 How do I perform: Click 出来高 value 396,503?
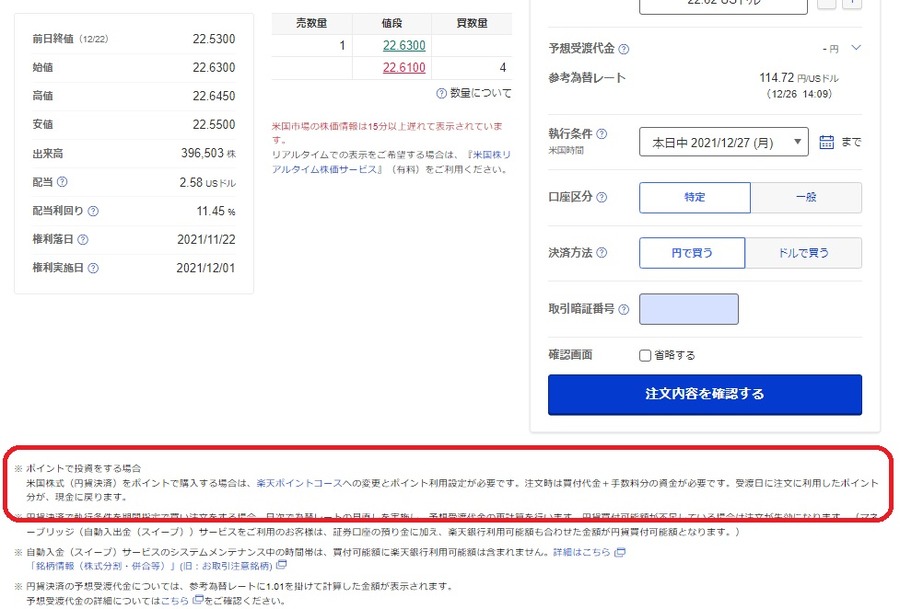click(x=202, y=153)
